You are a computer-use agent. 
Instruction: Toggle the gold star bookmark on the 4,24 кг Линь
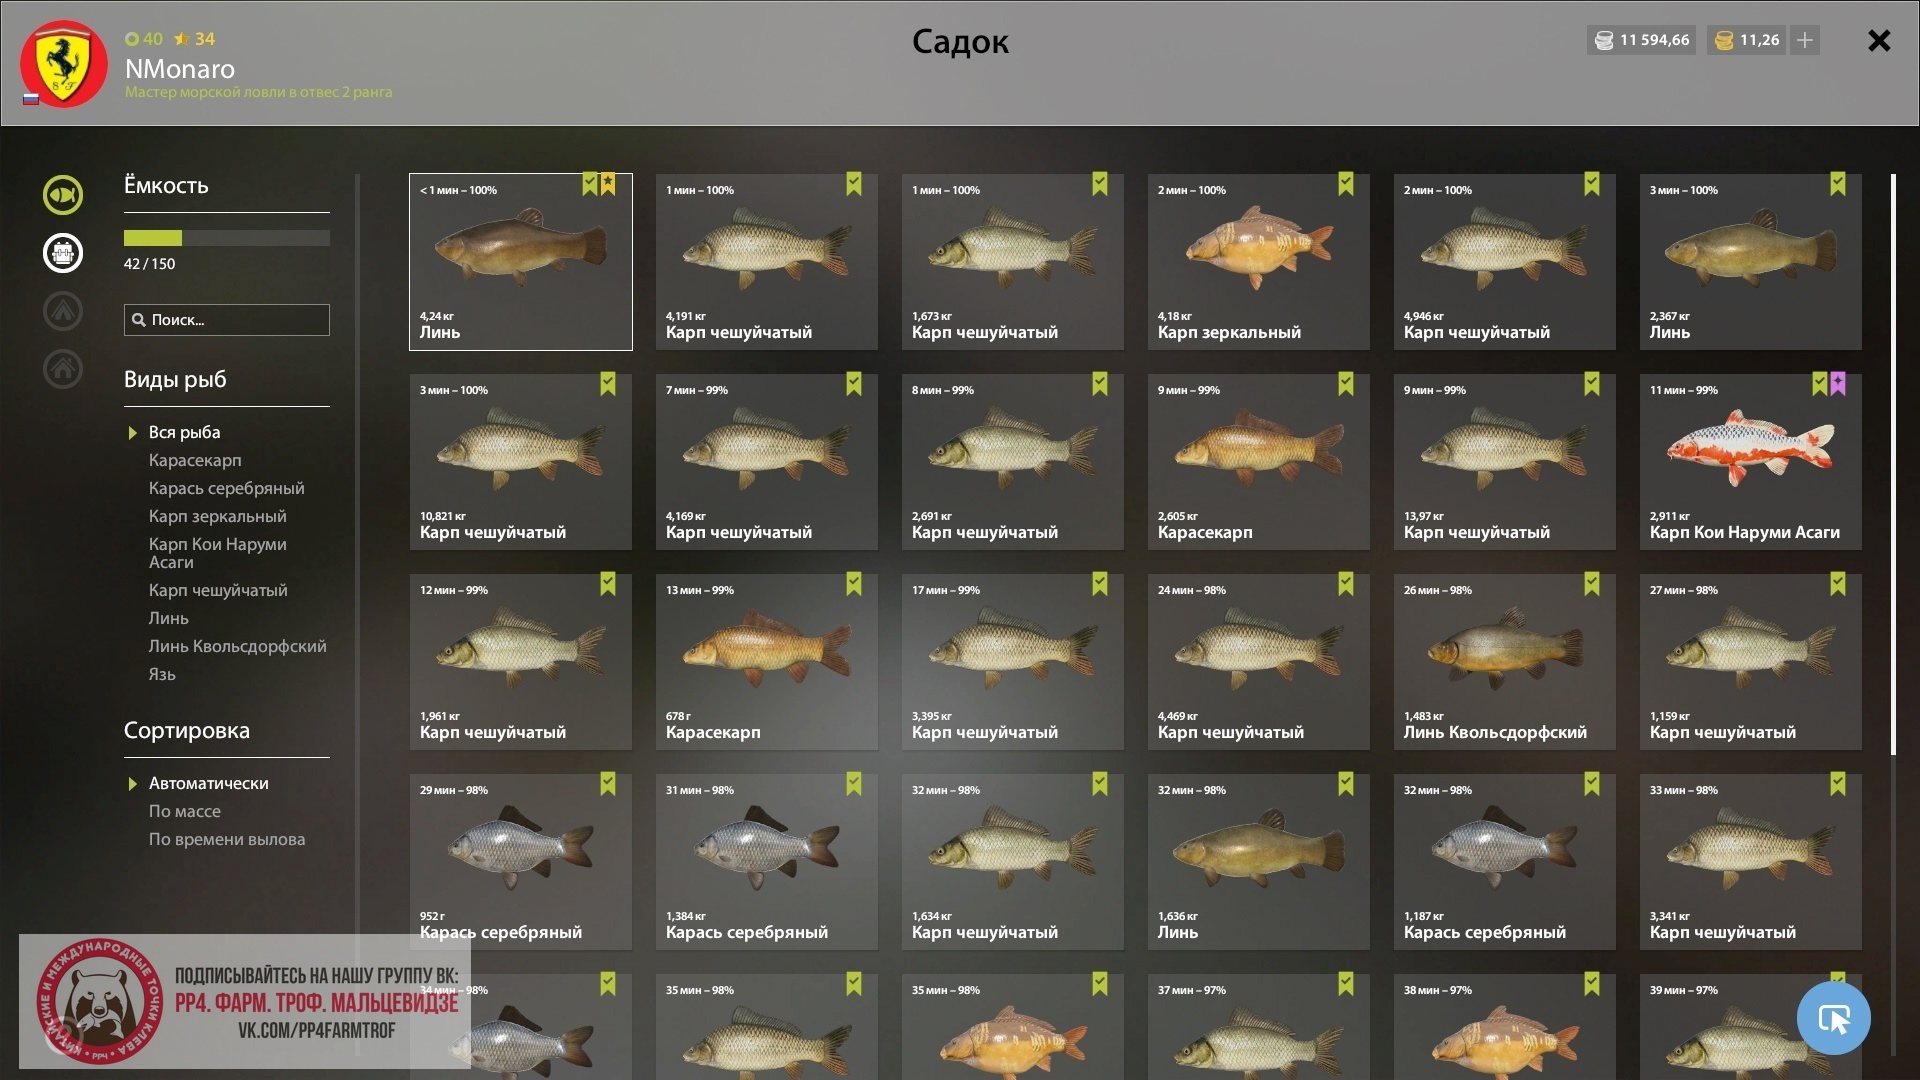pyautogui.click(x=608, y=184)
